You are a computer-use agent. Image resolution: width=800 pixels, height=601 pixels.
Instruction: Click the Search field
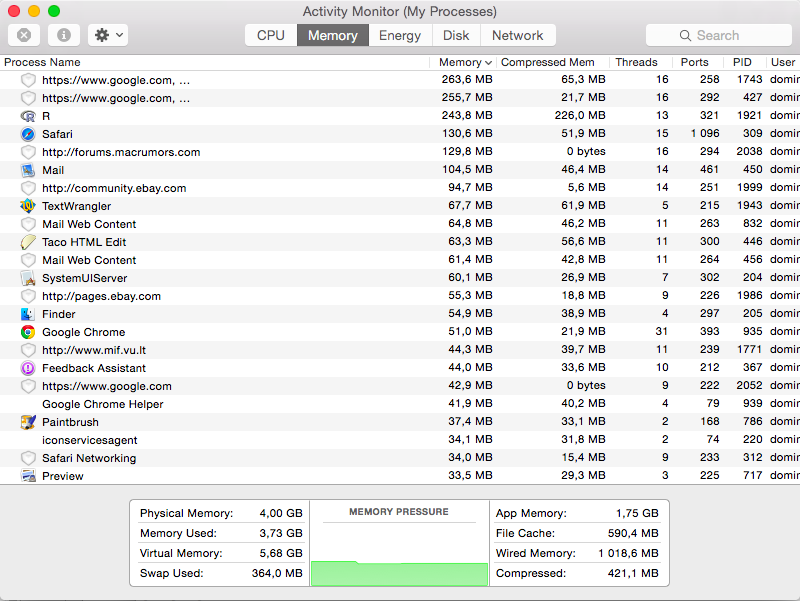pyautogui.click(x=719, y=35)
